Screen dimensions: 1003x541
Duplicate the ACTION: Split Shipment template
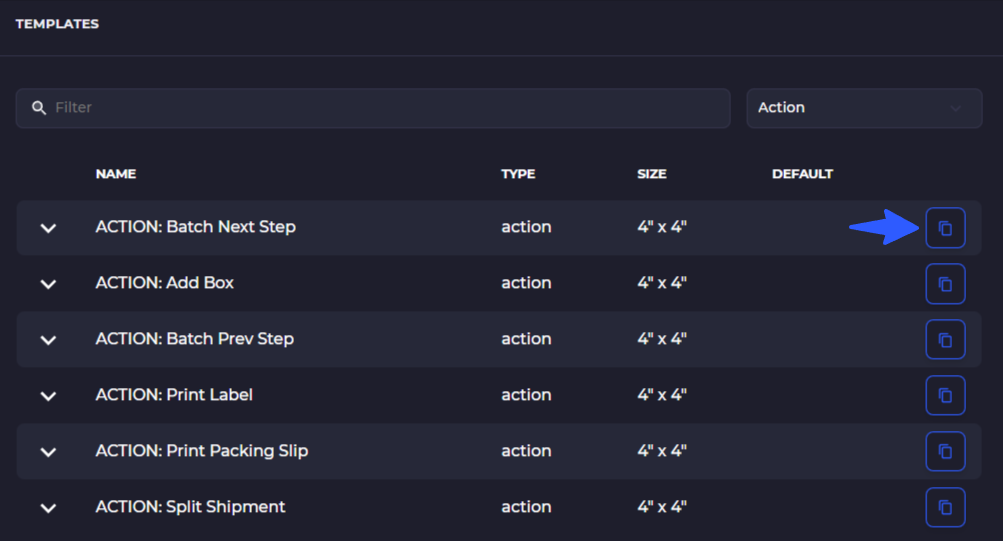(x=945, y=508)
